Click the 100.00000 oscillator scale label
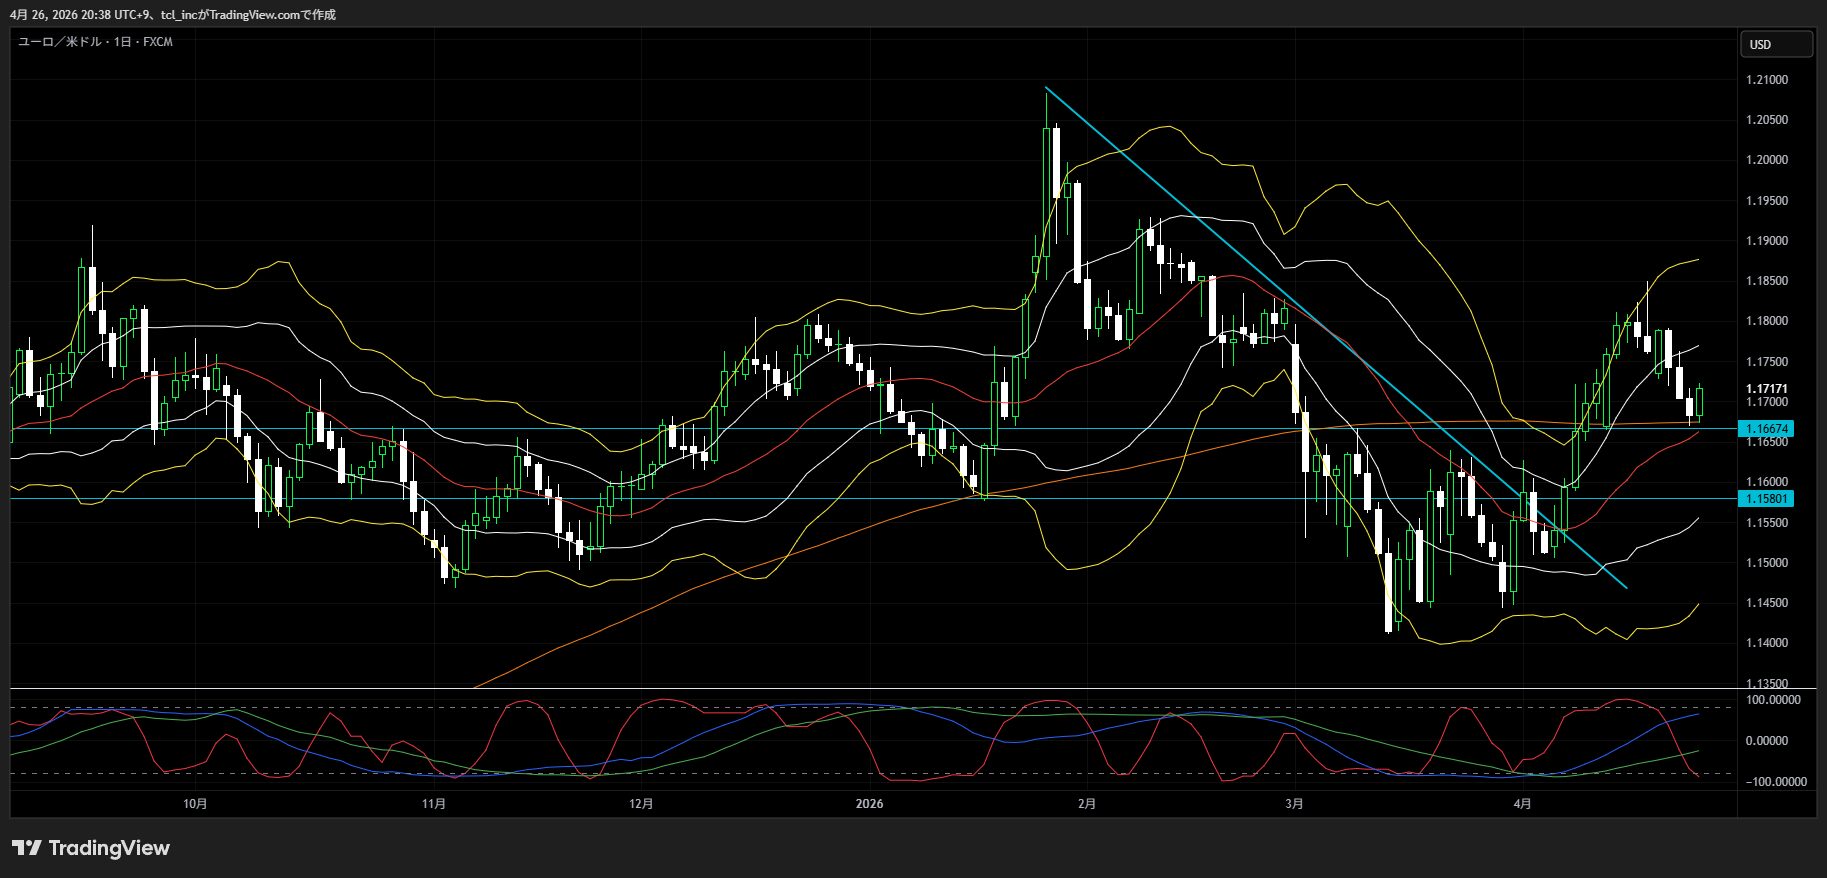 pos(1774,700)
